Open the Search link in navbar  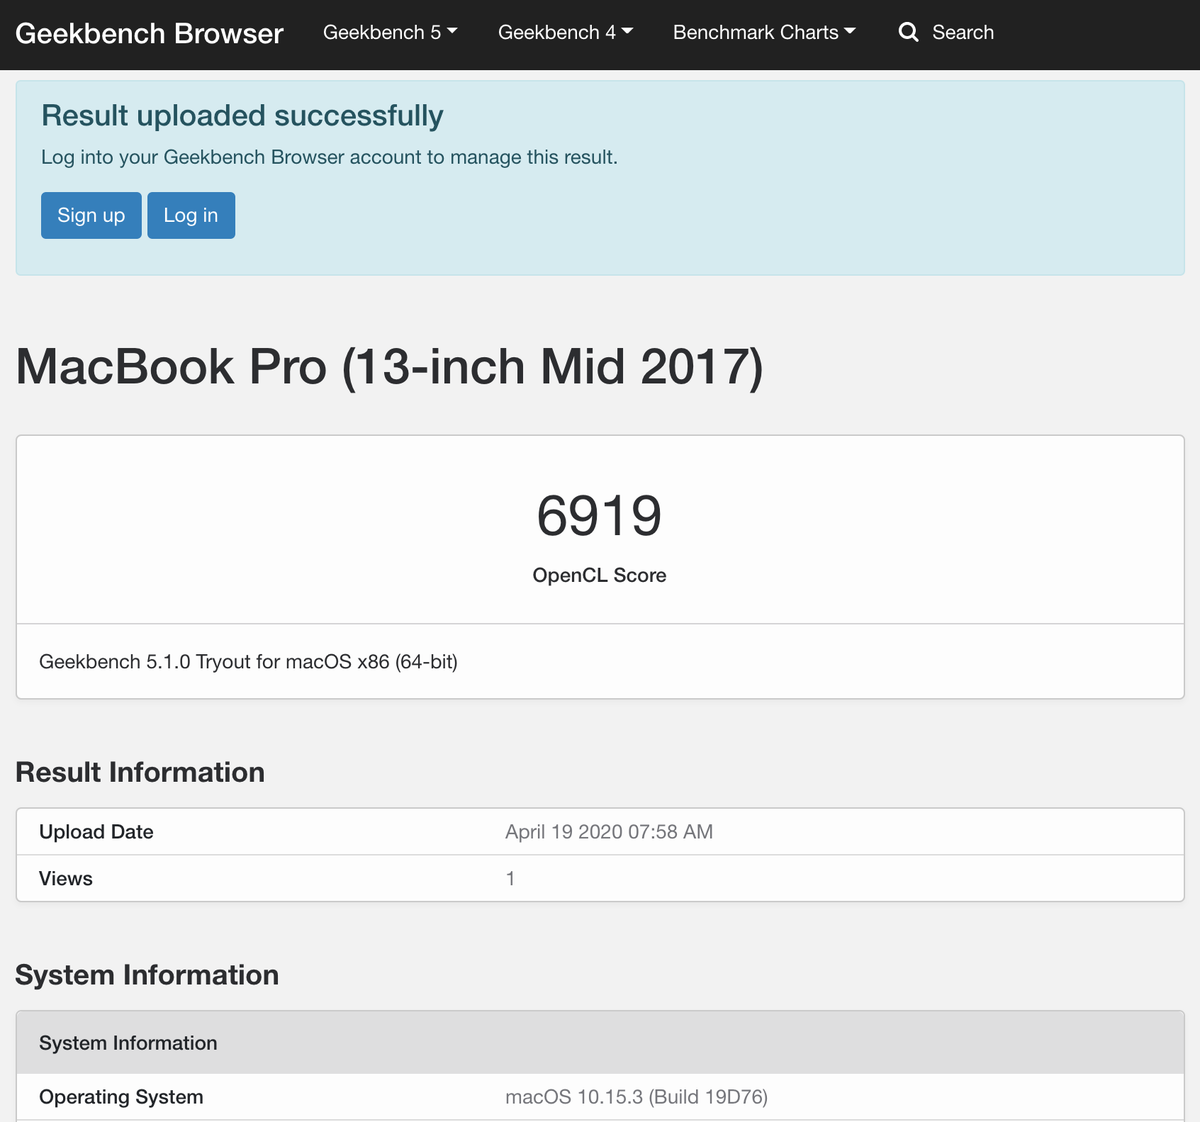pyautogui.click(x=946, y=33)
